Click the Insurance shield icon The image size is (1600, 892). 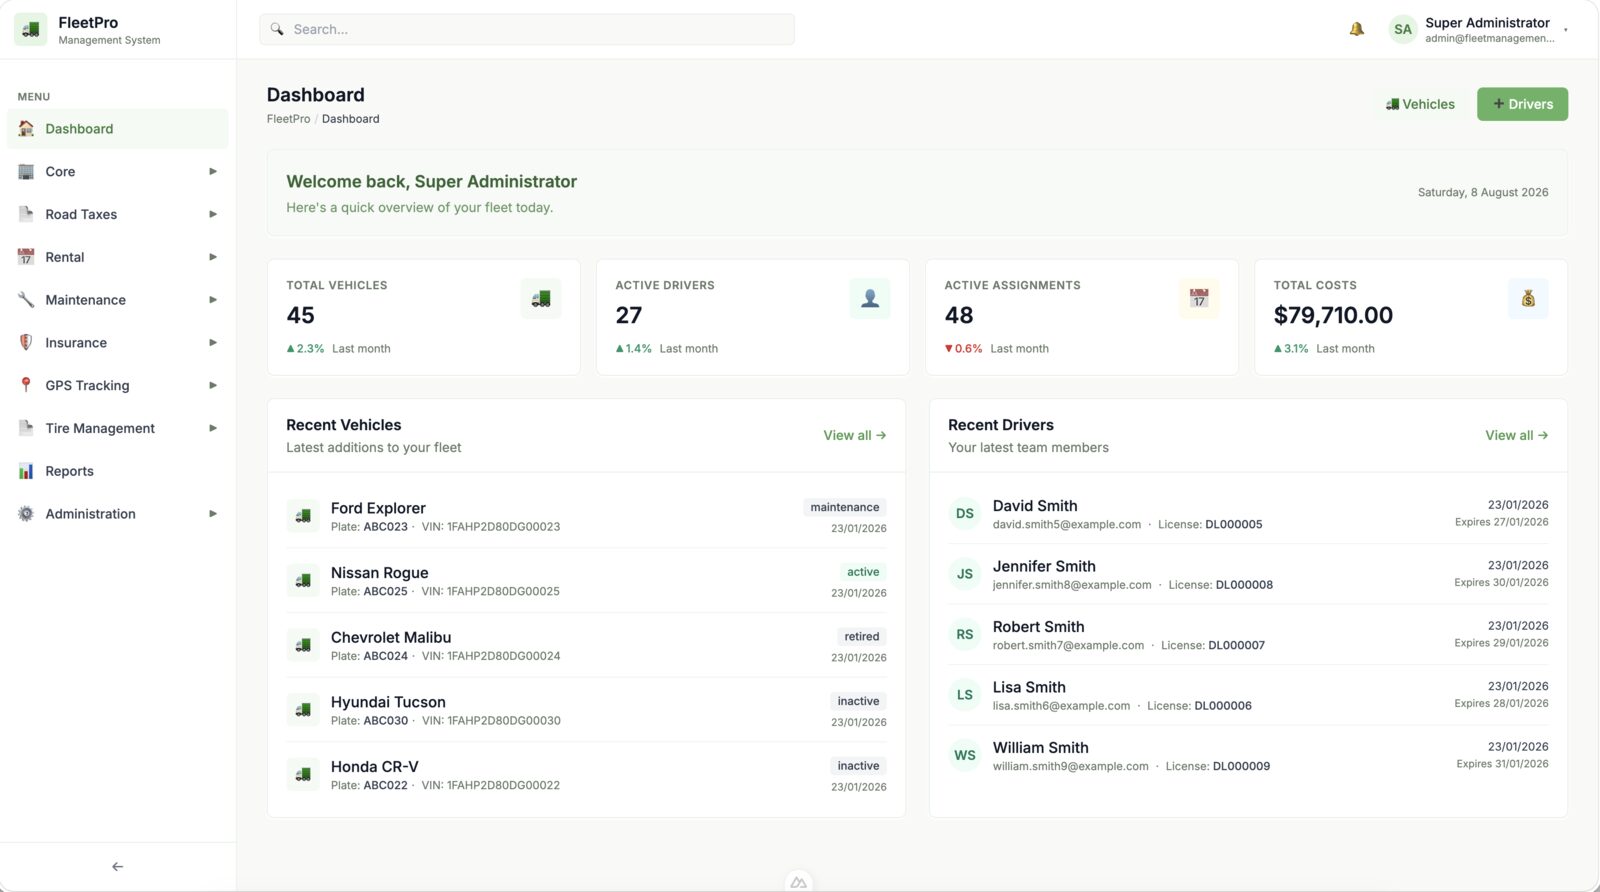[26, 342]
